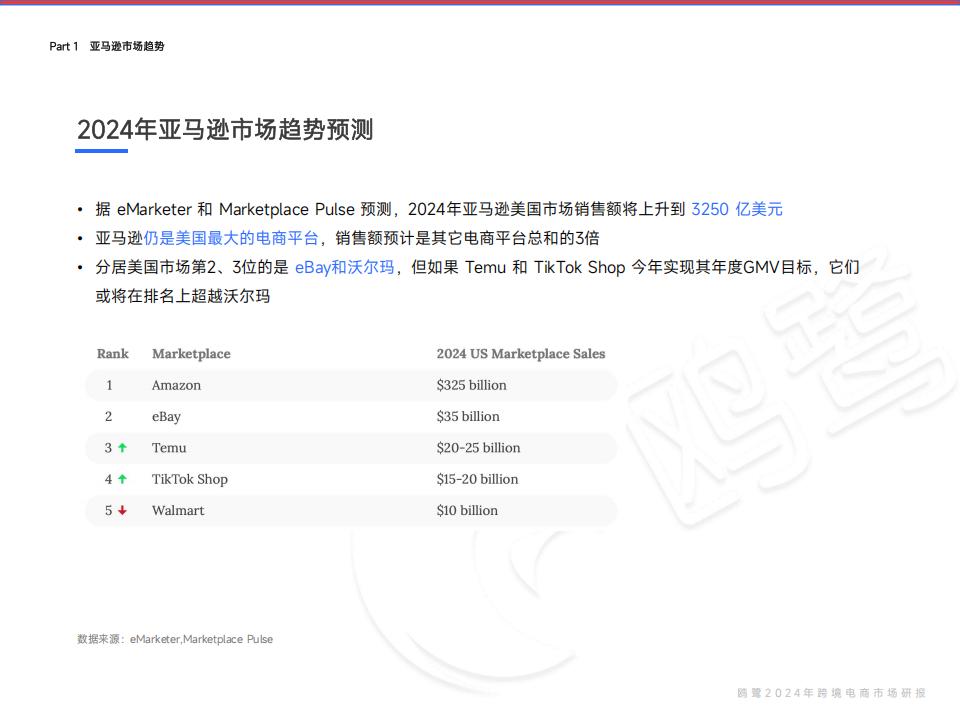Click the blue text "eBay和沃尔玛"

click(x=345, y=268)
